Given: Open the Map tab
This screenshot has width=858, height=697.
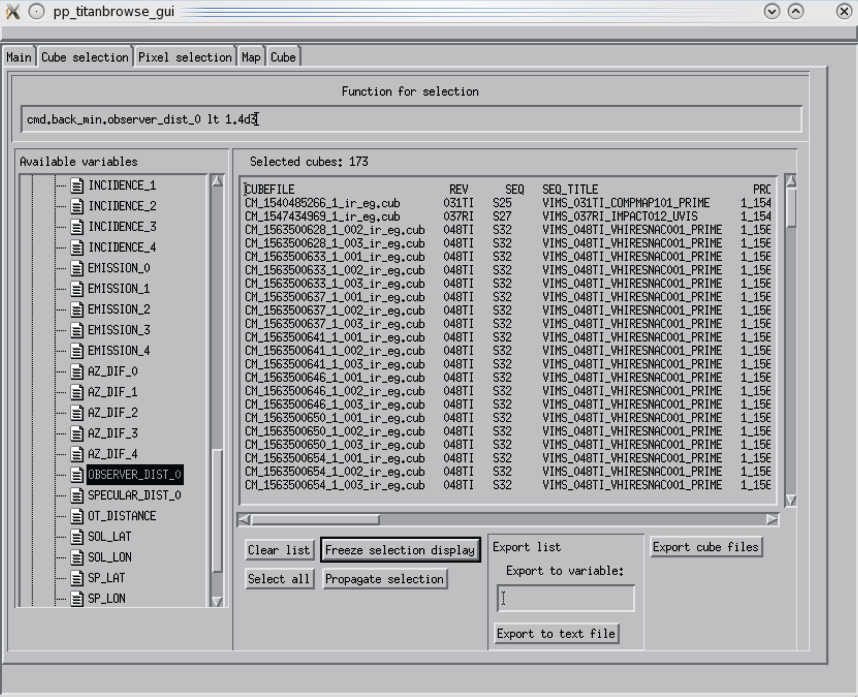Looking at the screenshot, I should tap(249, 57).
